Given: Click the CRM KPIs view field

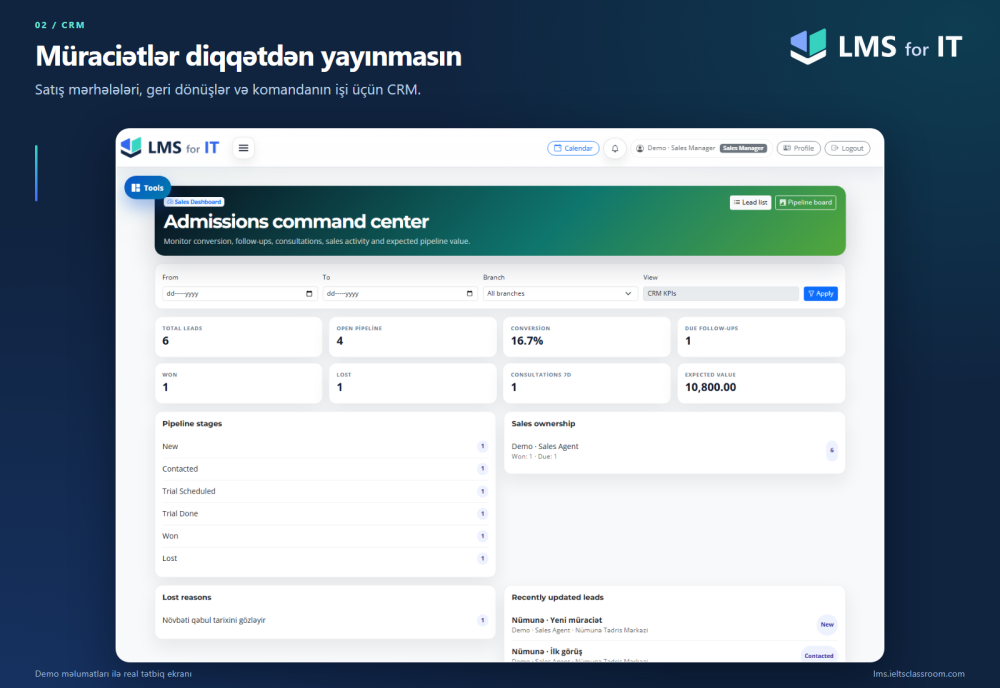Looking at the screenshot, I should click(x=721, y=293).
